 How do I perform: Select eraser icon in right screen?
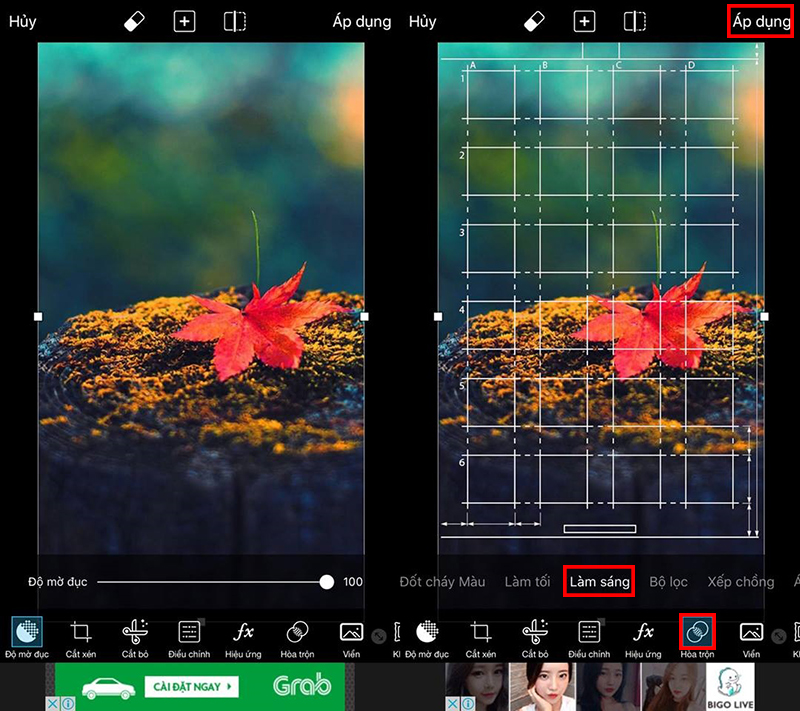(x=534, y=22)
